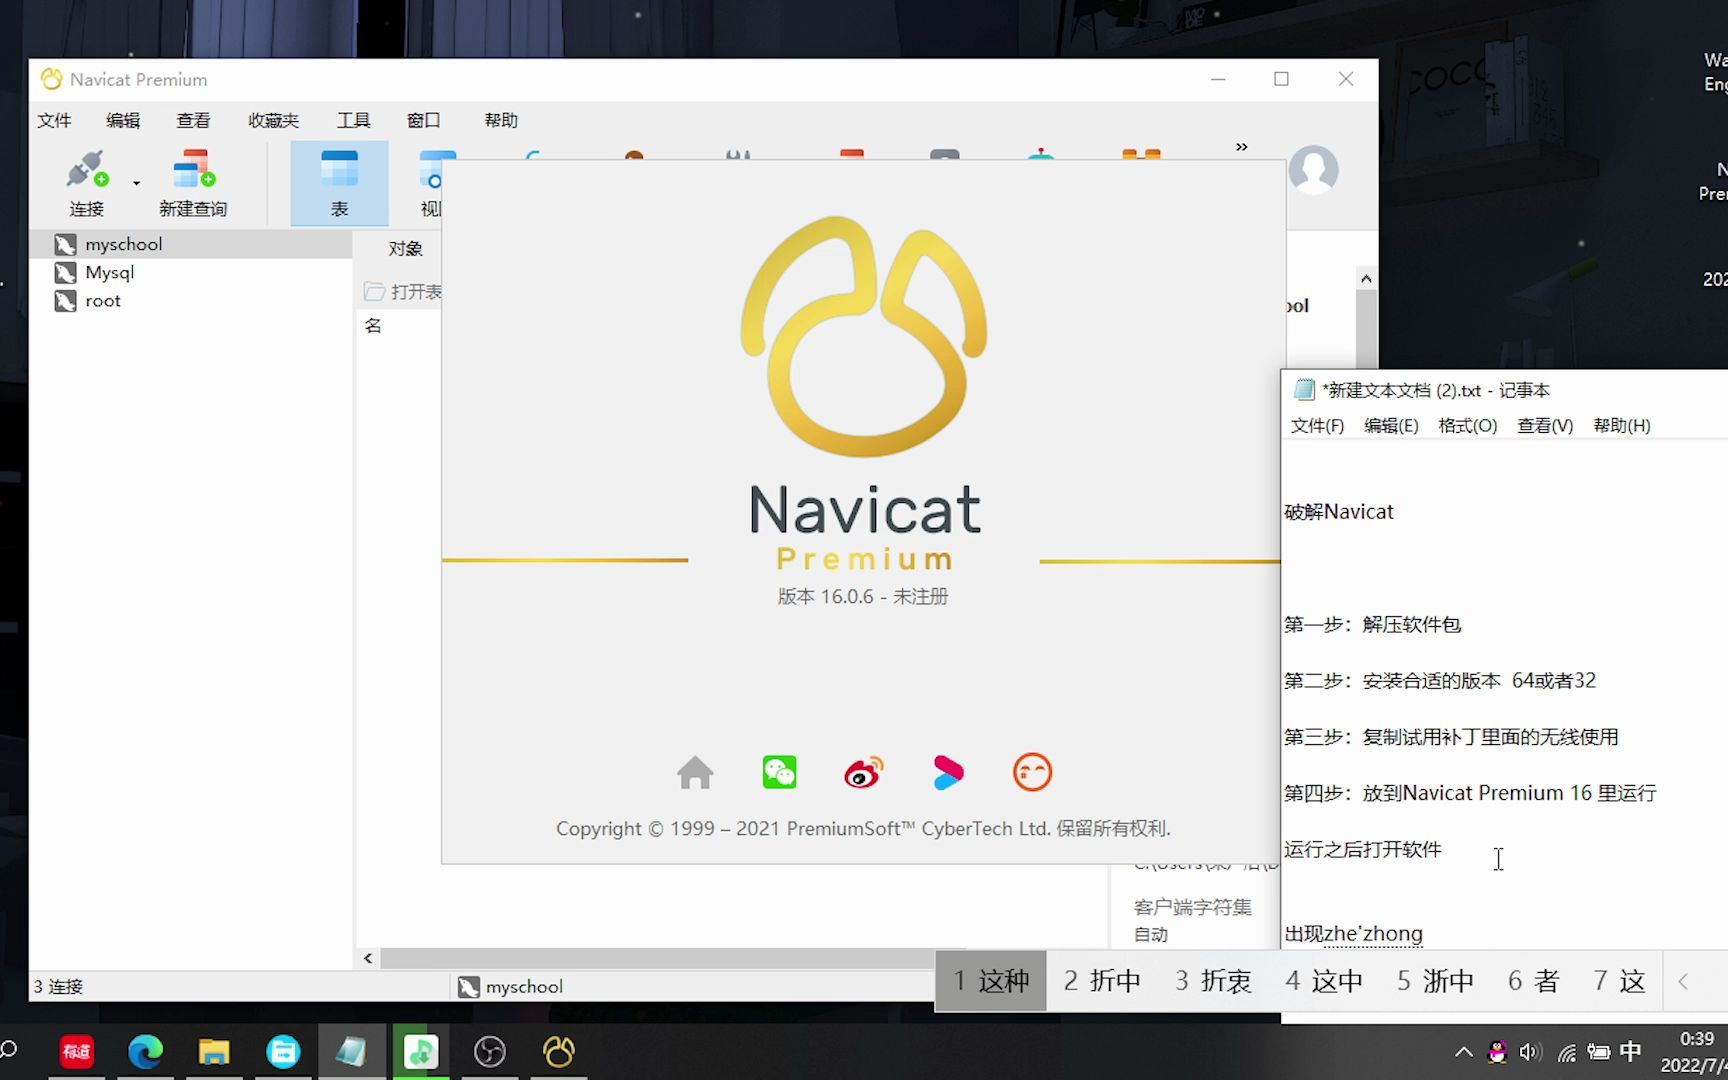Choose IME candidate 6 者
Screen dimensions: 1728x1080
coord(1533,981)
